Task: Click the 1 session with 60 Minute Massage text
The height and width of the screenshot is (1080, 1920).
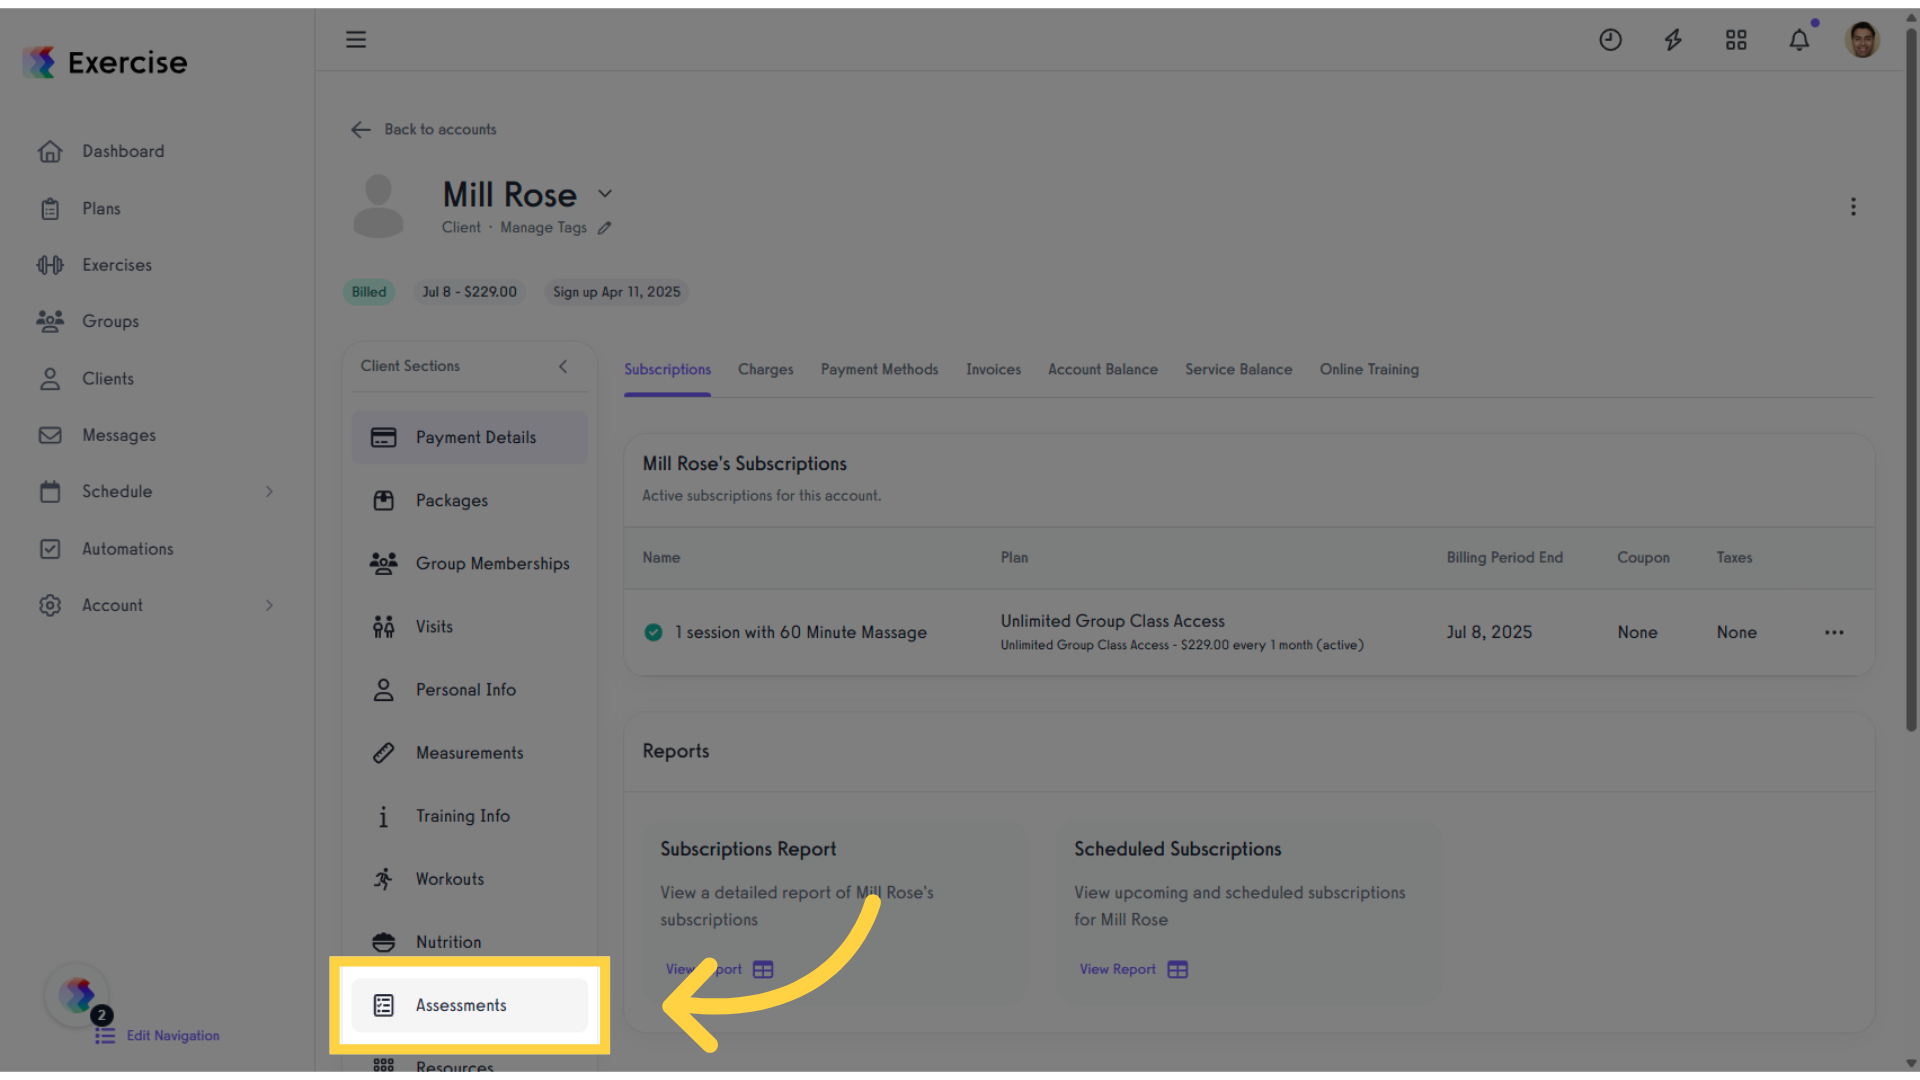Action: click(x=800, y=633)
